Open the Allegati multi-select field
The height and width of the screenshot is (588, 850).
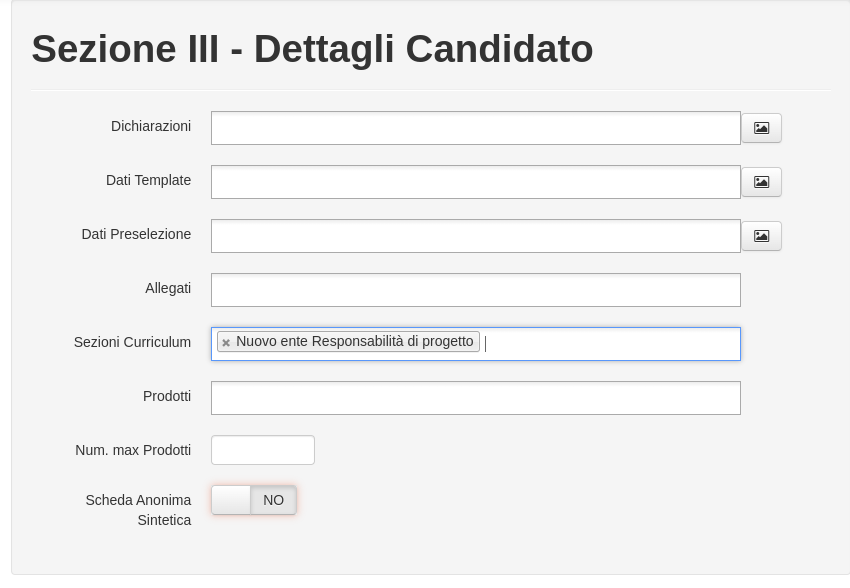pyautogui.click(x=475, y=290)
